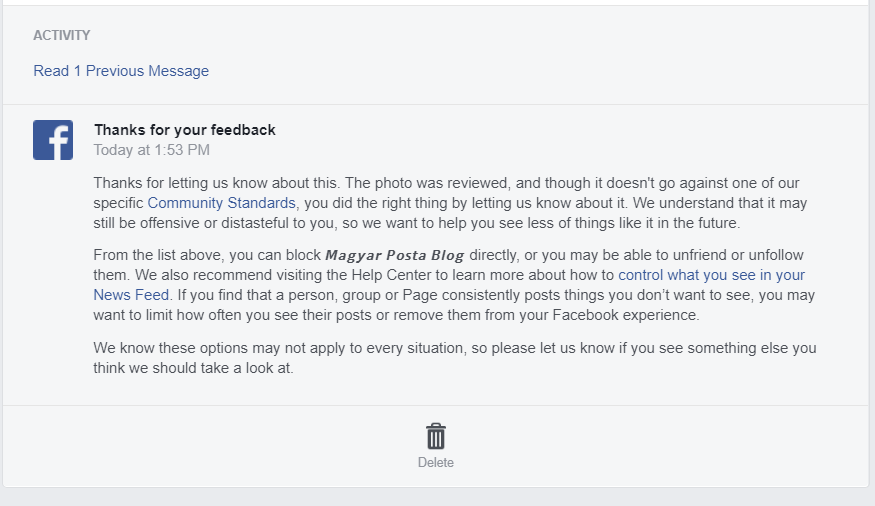Click the Facebook logo avatar icon
The width and height of the screenshot is (875, 506).
tap(53, 140)
